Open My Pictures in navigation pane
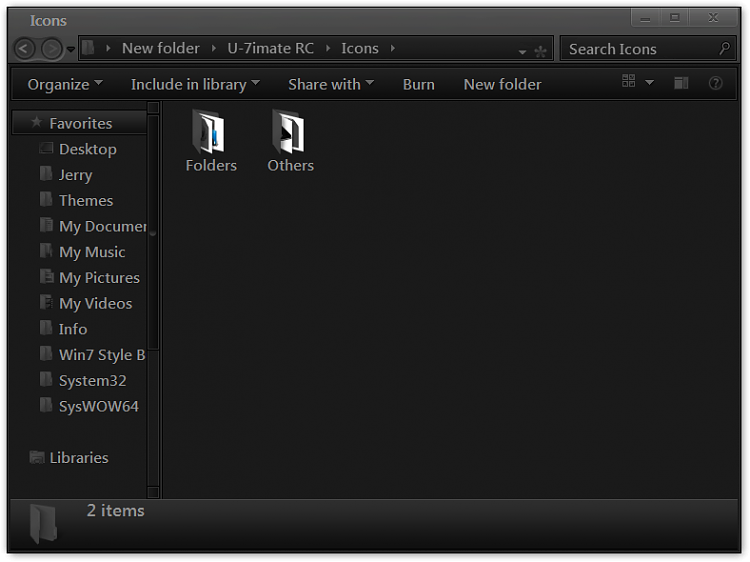The image size is (750, 562). pyautogui.click(x=99, y=278)
